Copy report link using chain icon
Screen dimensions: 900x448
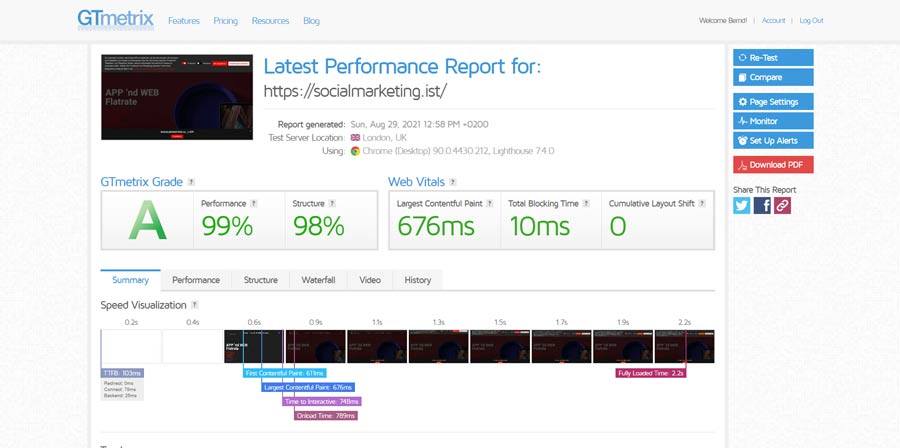click(782, 205)
